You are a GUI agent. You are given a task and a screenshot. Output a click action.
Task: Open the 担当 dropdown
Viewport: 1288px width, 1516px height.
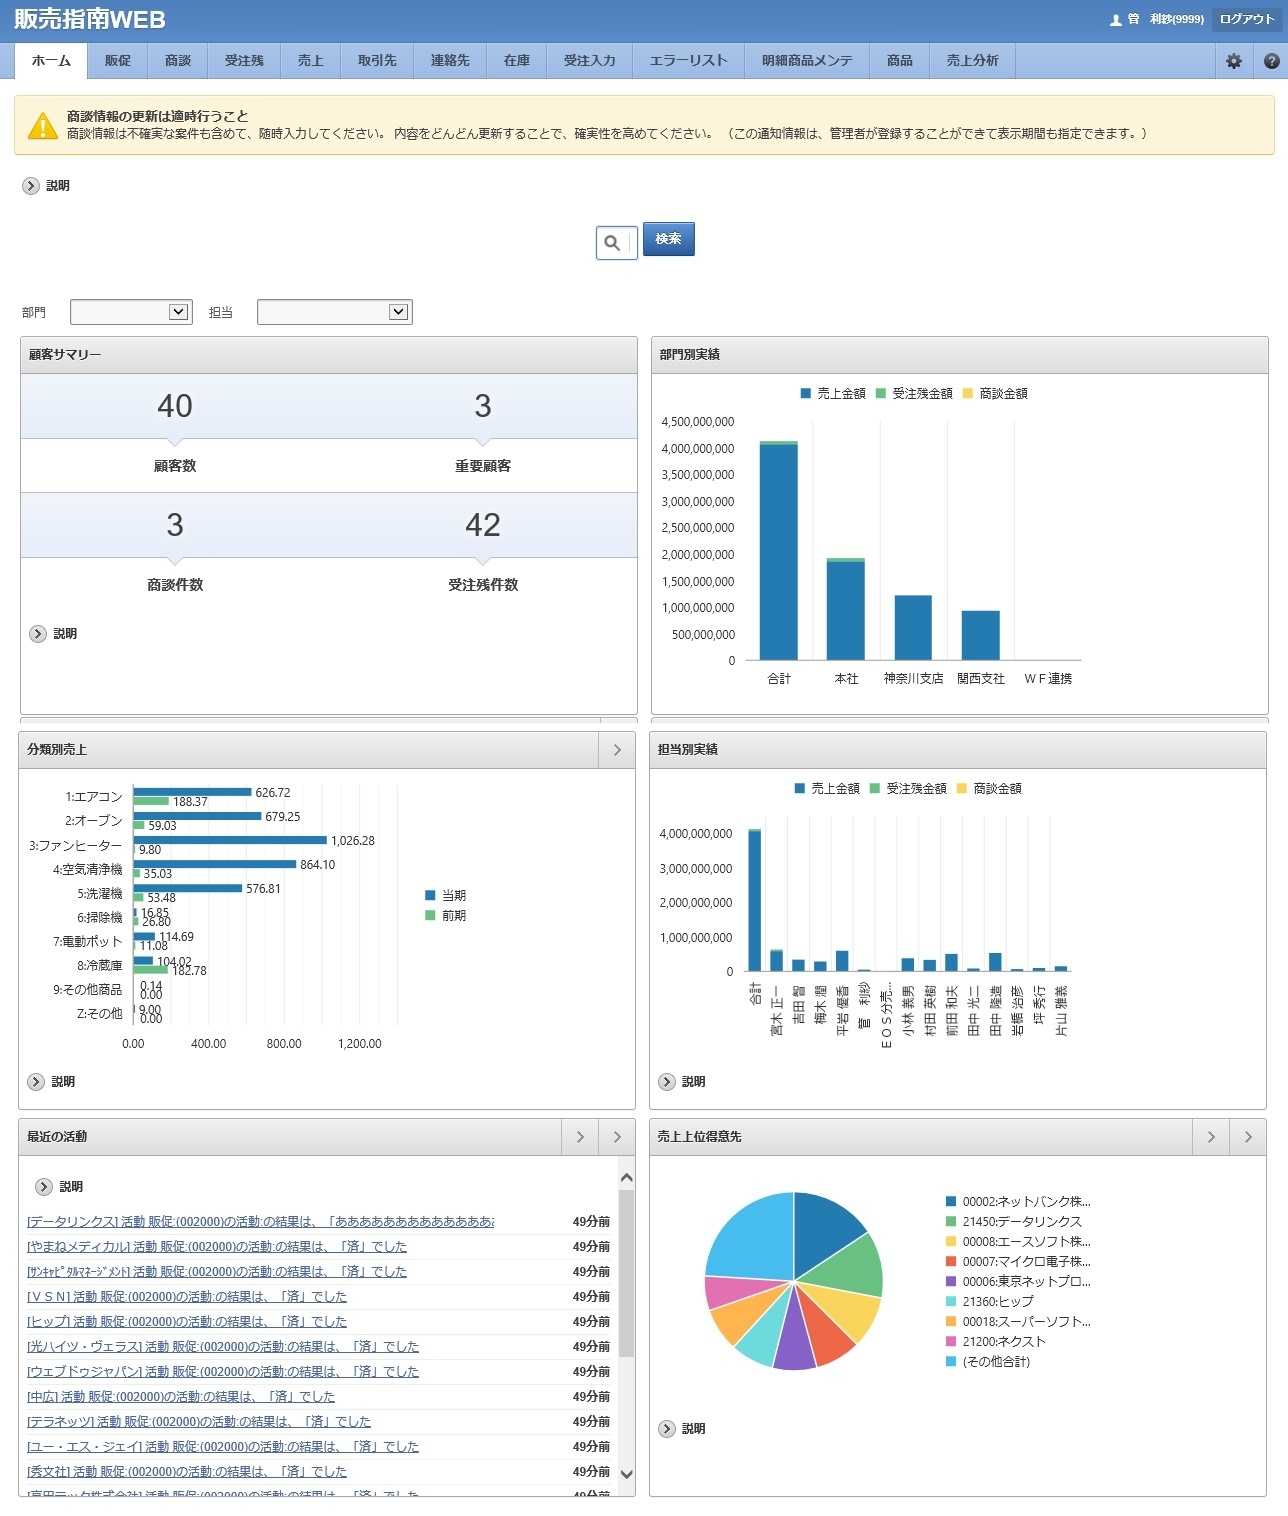[334, 312]
